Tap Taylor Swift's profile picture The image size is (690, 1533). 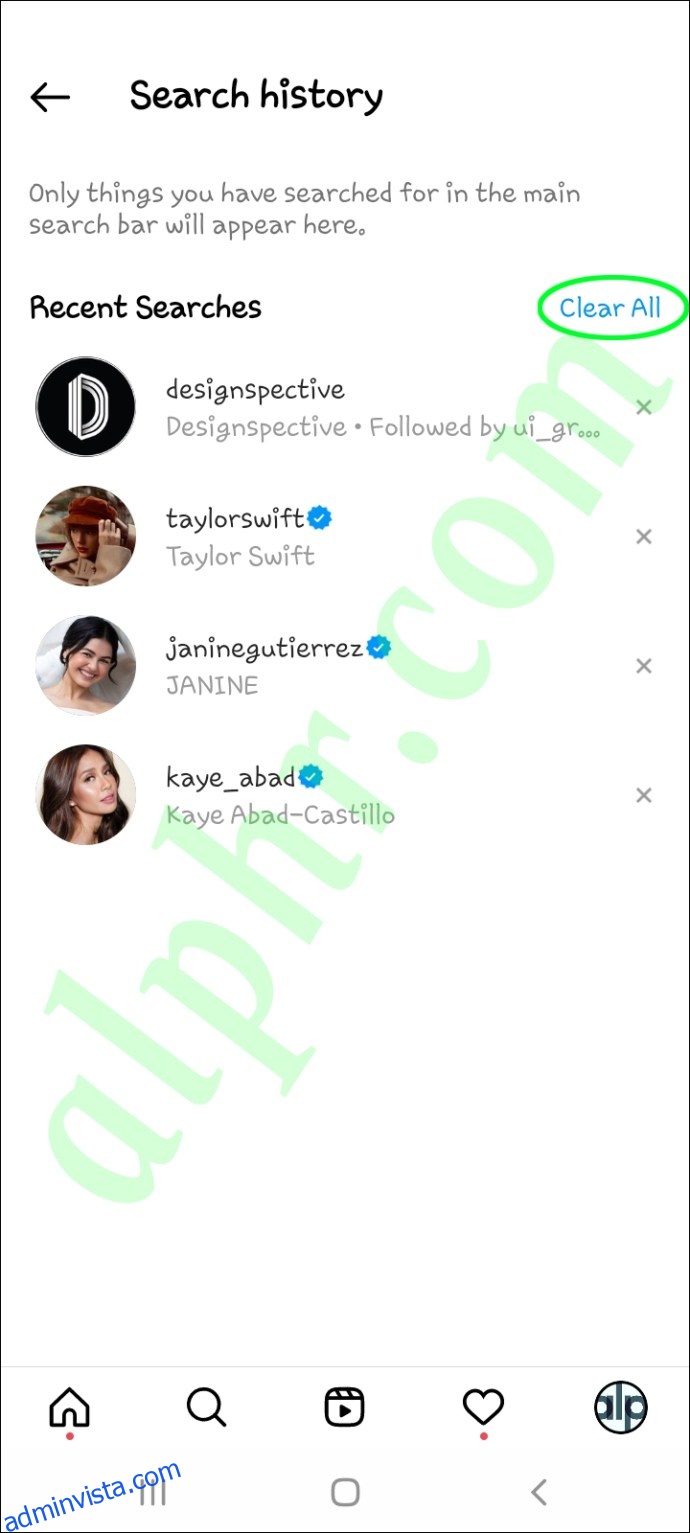click(85, 536)
